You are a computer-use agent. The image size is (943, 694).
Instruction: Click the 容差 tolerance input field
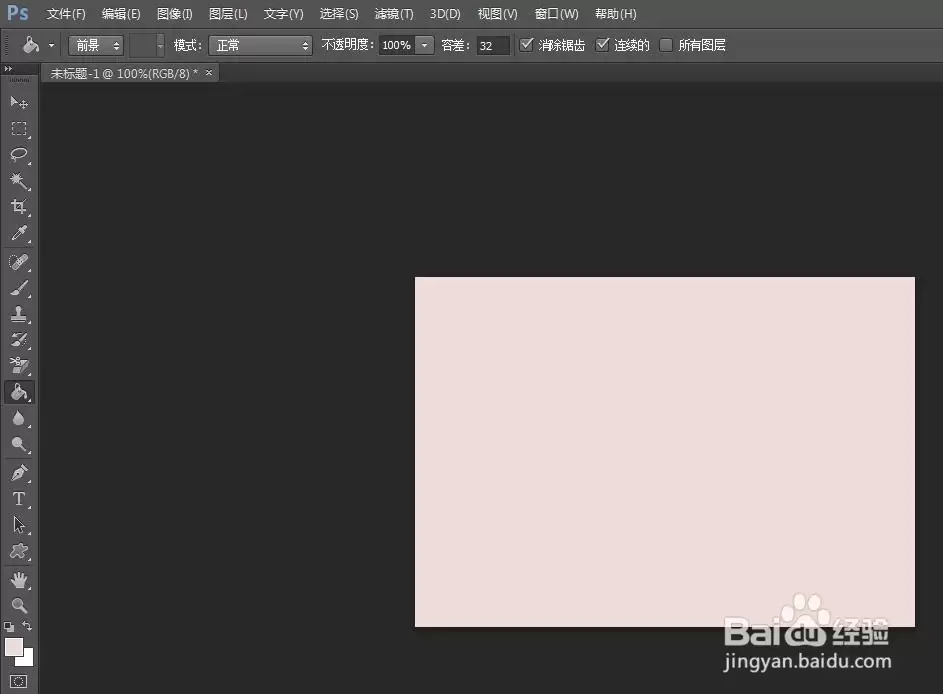493,45
